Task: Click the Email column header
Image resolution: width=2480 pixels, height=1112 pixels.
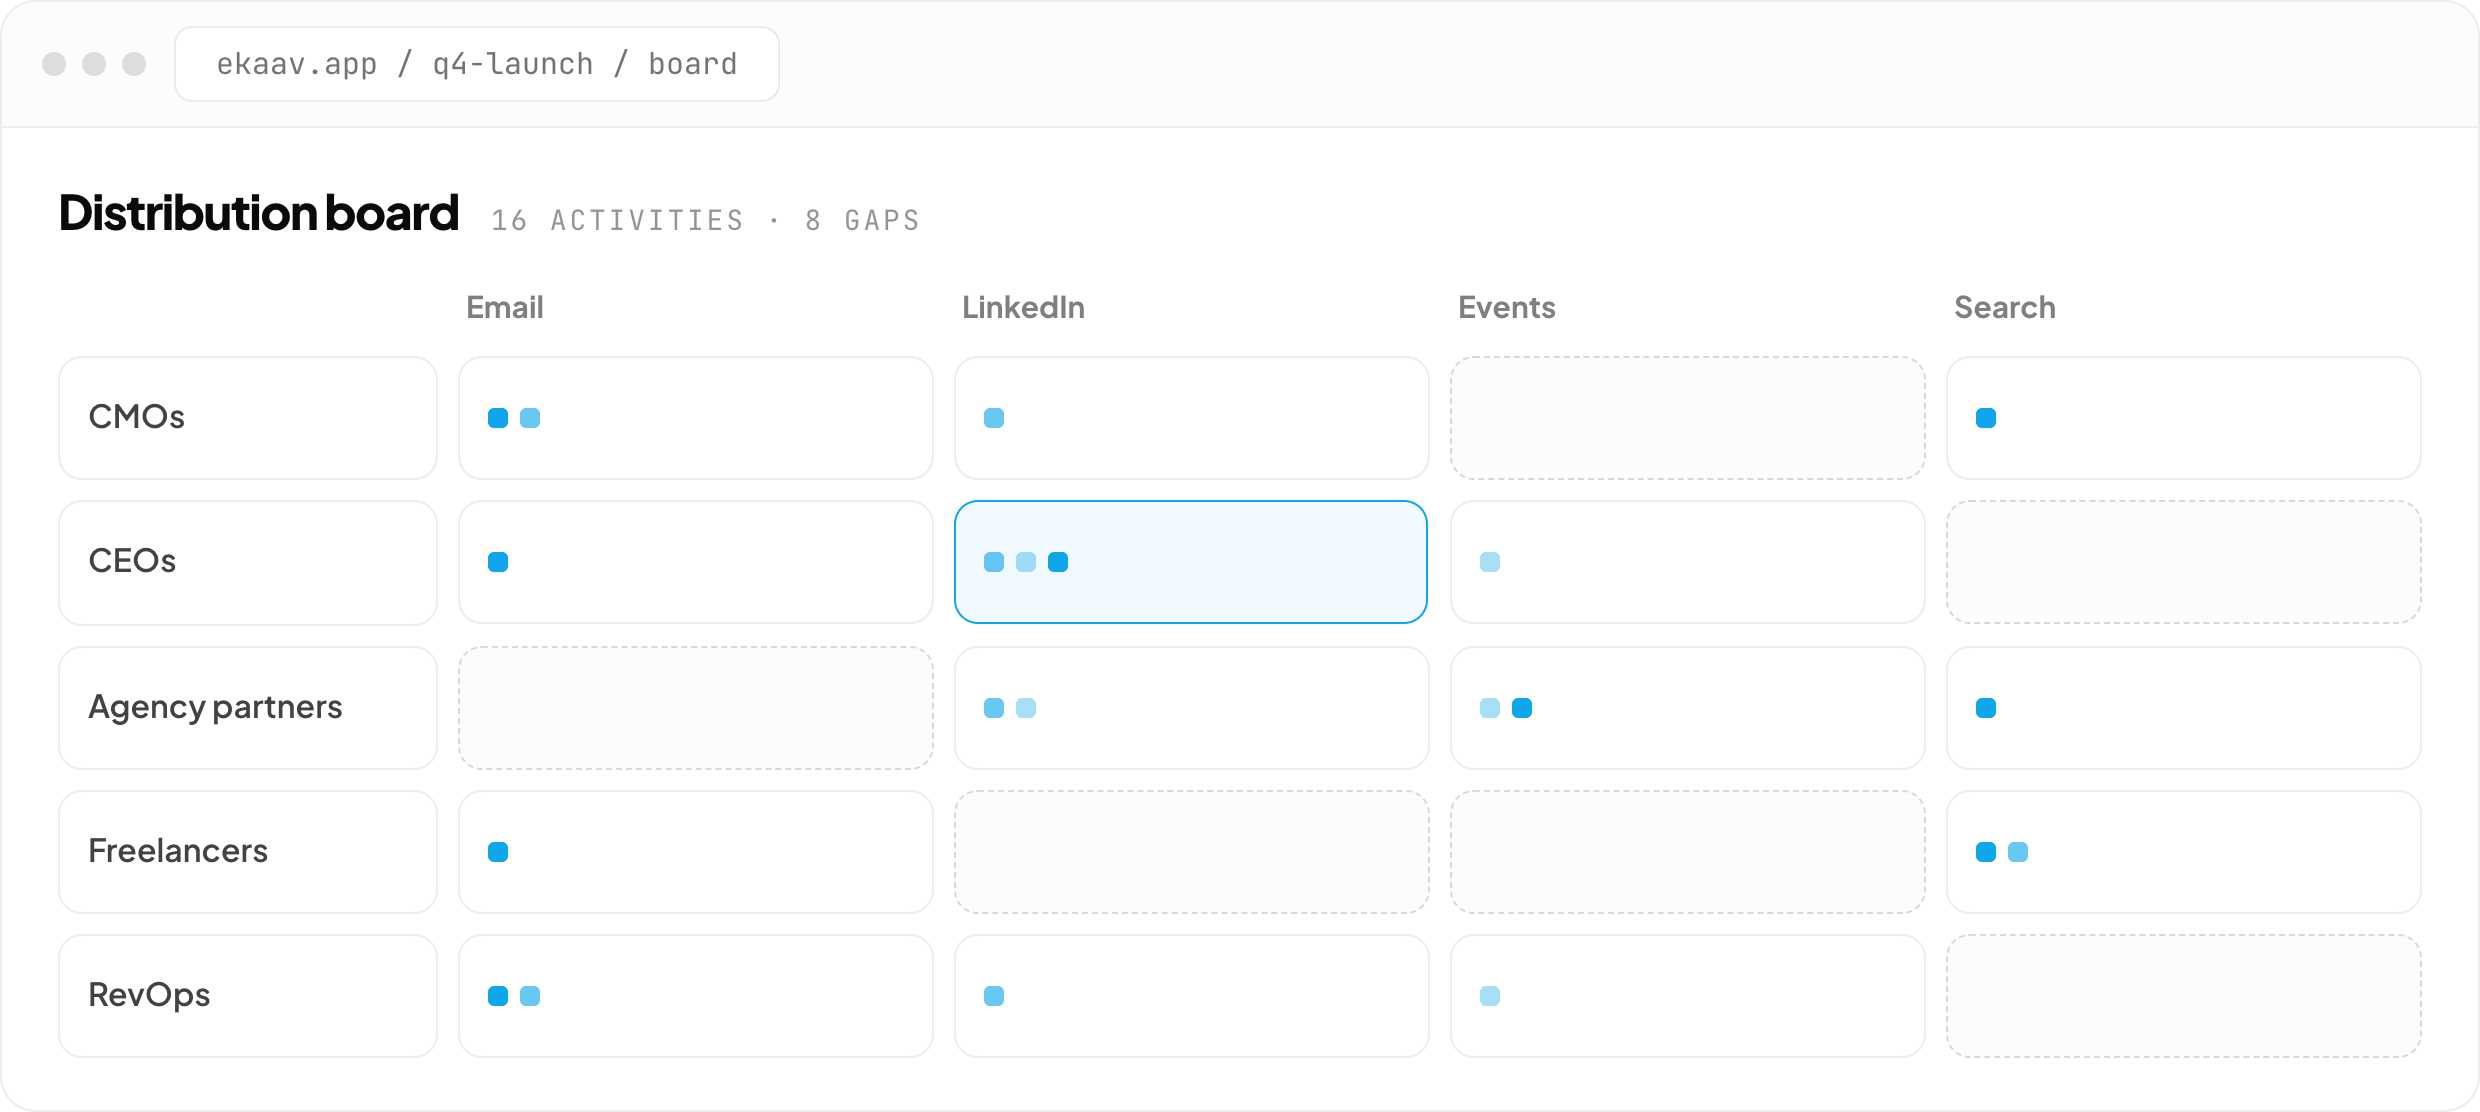Action: (x=505, y=307)
